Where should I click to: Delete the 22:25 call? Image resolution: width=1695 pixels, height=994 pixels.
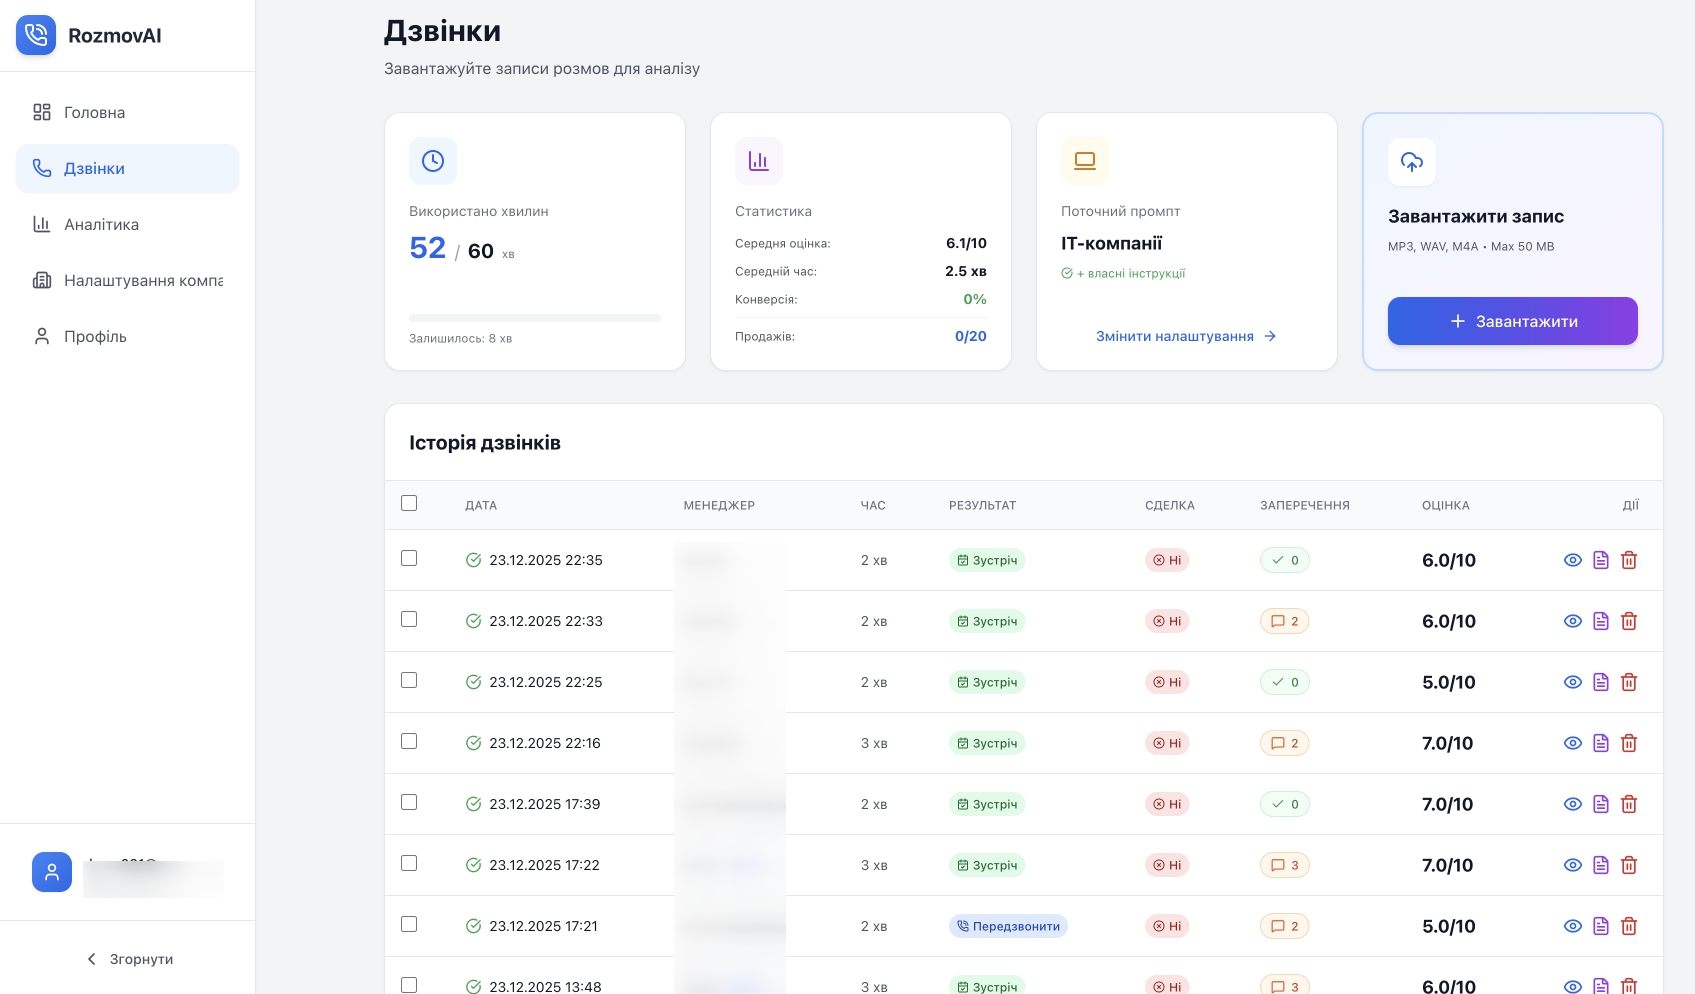tap(1629, 682)
